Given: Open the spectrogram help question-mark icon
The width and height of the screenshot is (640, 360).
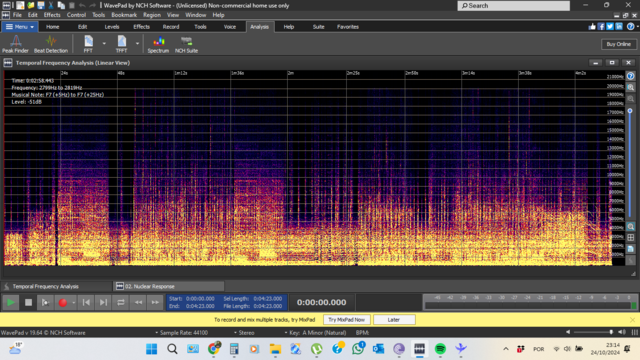Looking at the screenshot, I should coord(631,76).
